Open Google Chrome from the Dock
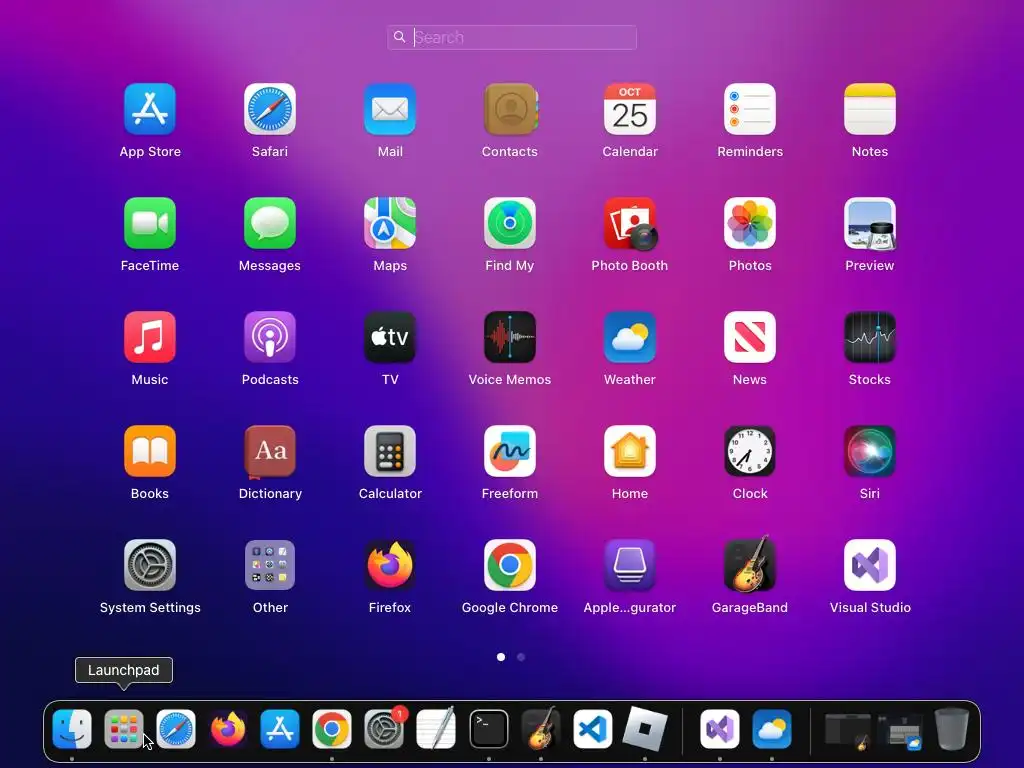This screenshot has width=1024, height=768. pyautogui.click(x=332, y=729)
